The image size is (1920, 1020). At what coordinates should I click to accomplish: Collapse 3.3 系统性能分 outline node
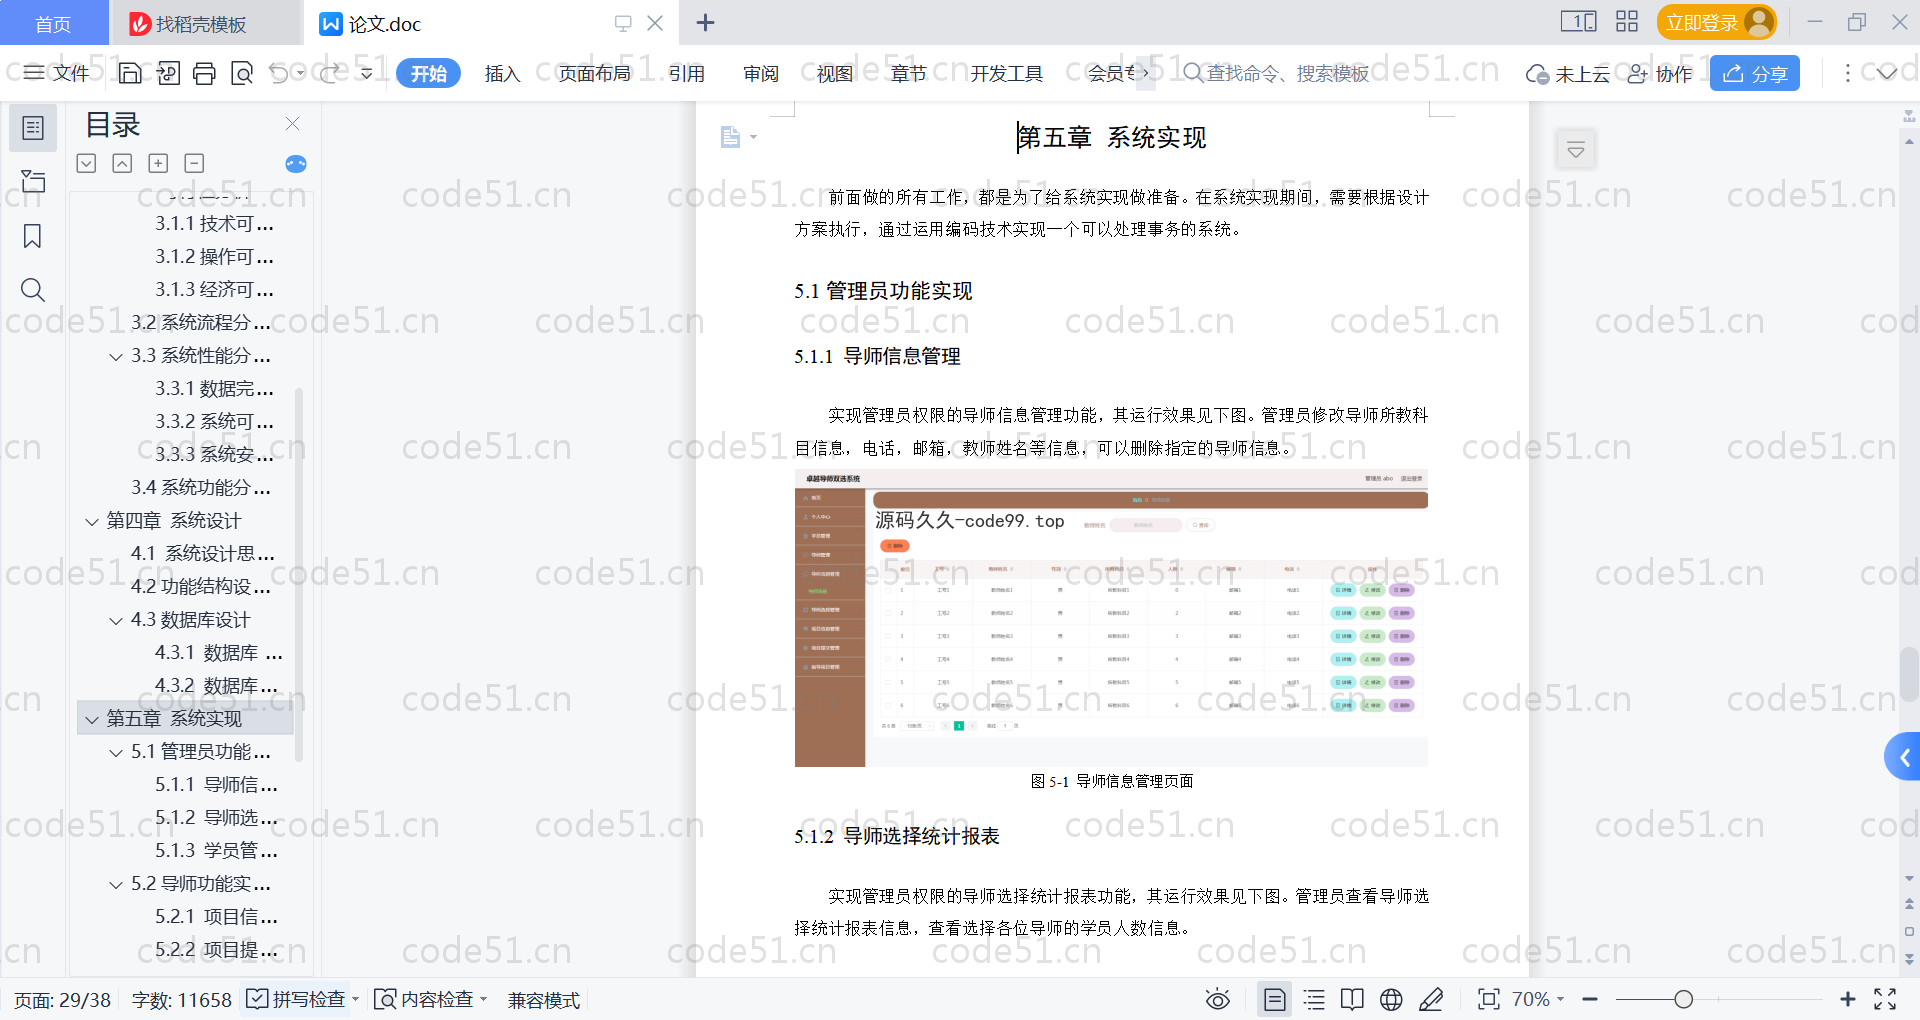tap(116, 356)
